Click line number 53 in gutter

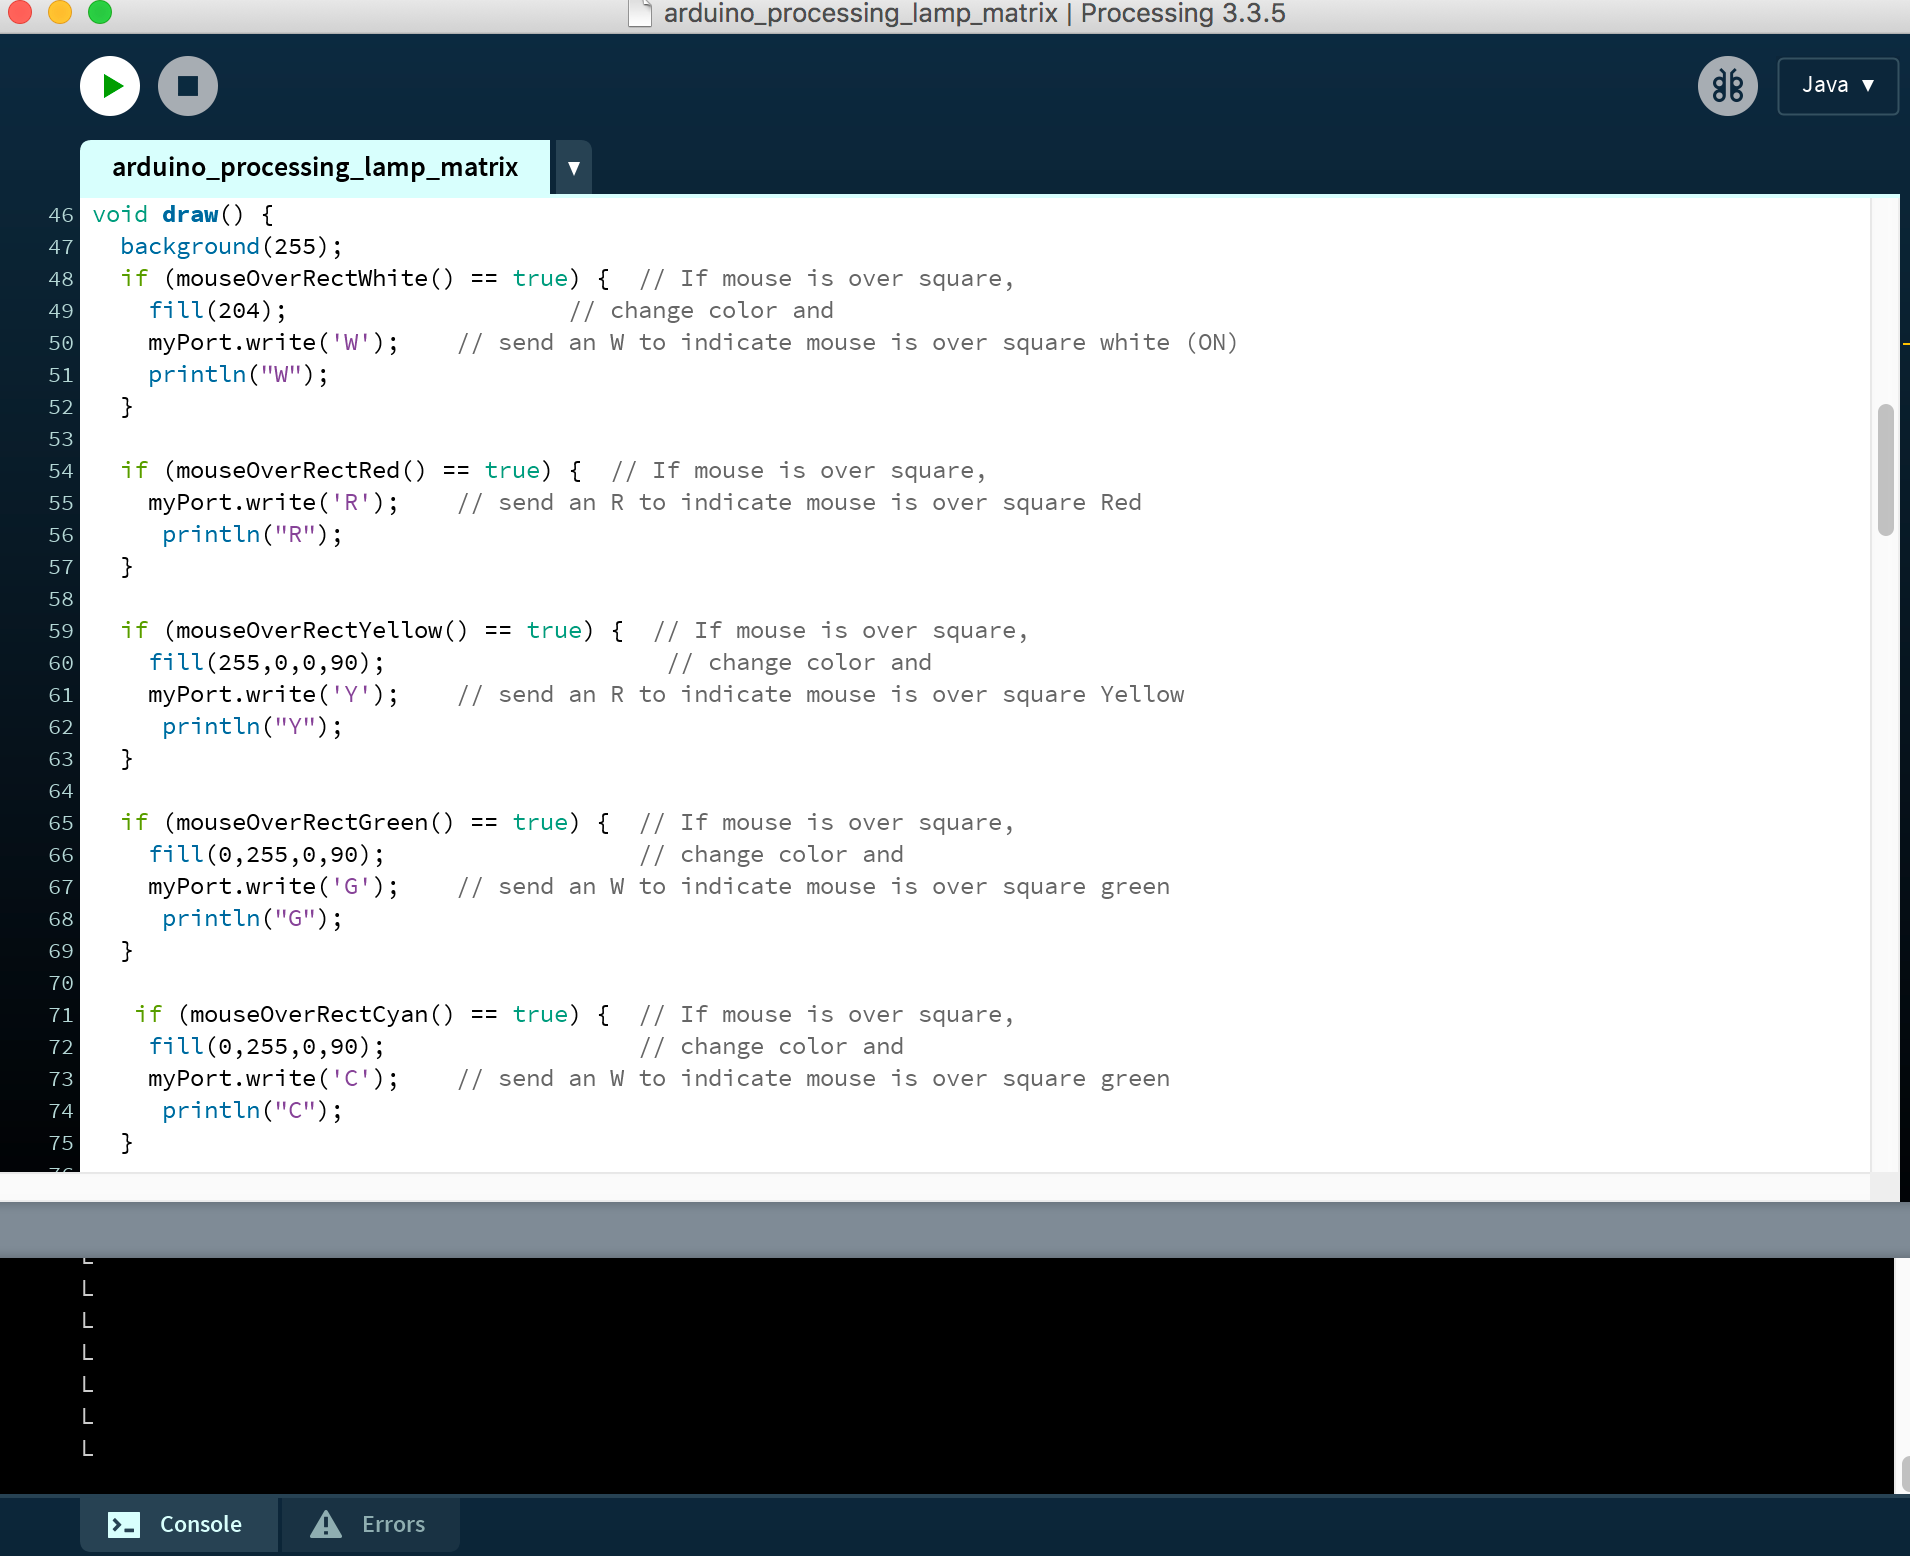click(x=60, y=438)
